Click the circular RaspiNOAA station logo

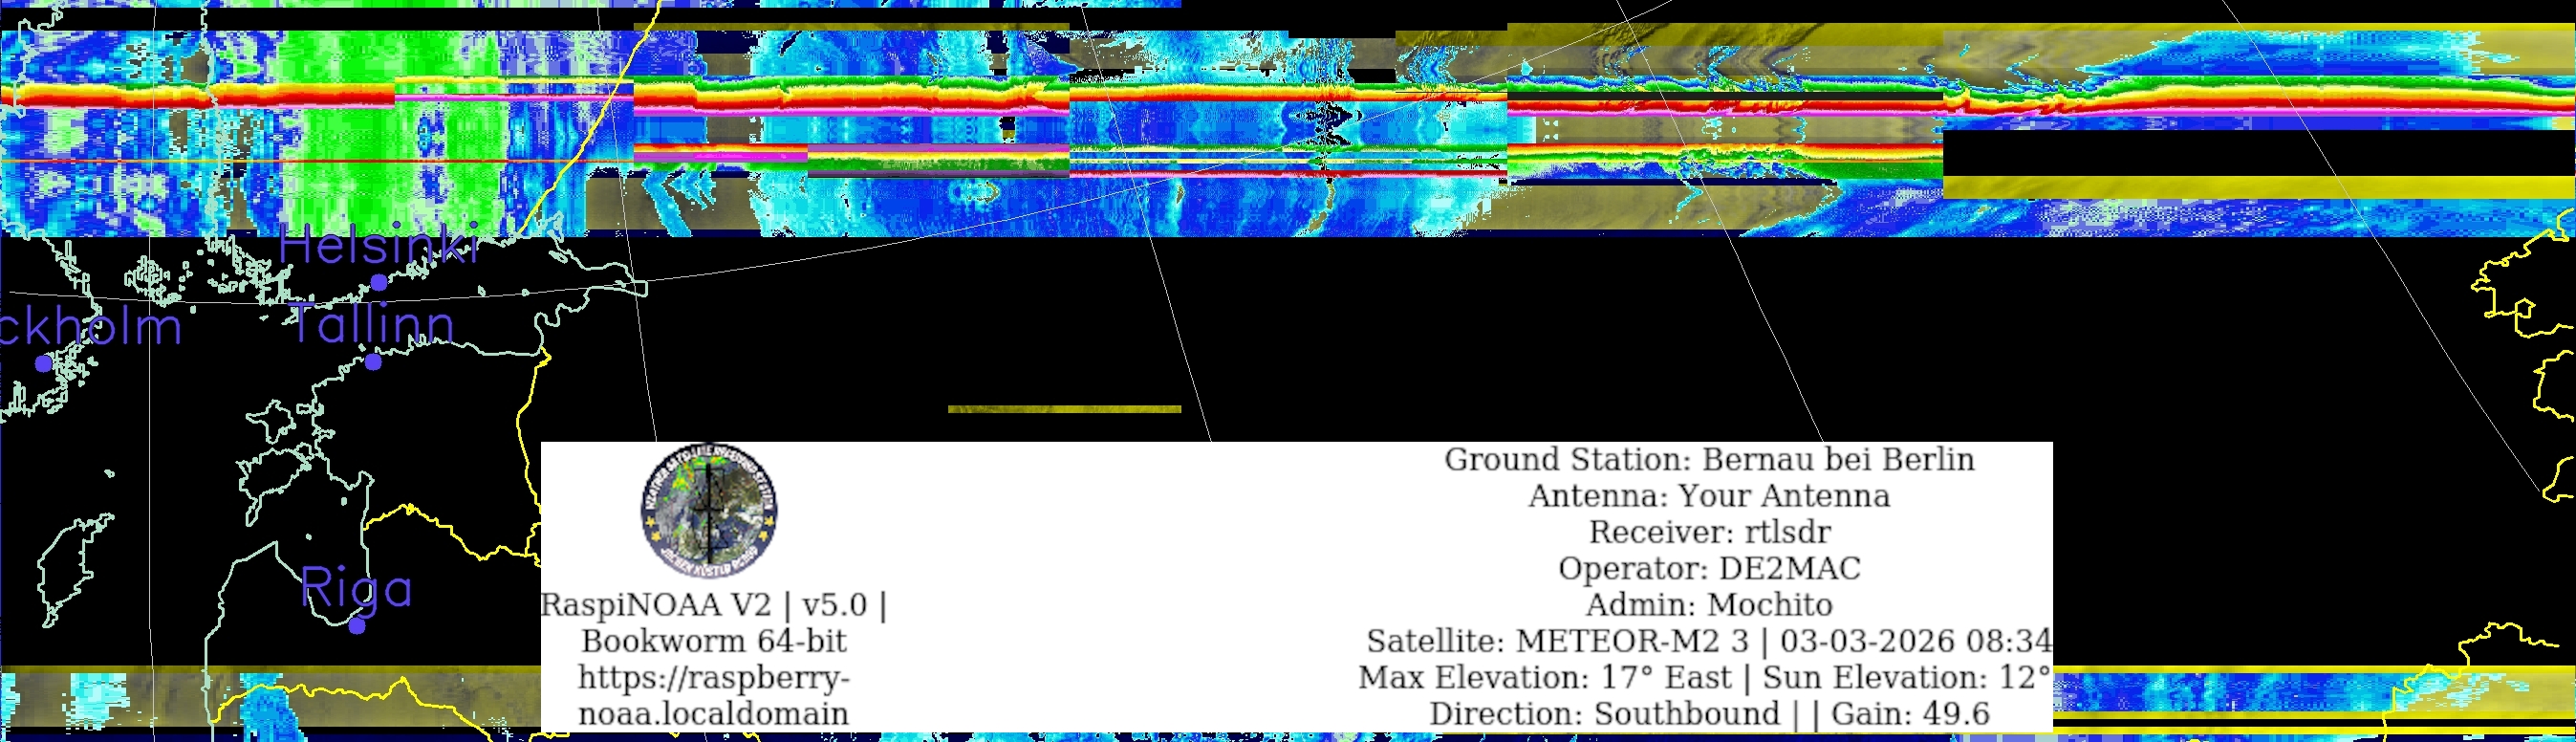pyautogui.click(x=709, y=510)
